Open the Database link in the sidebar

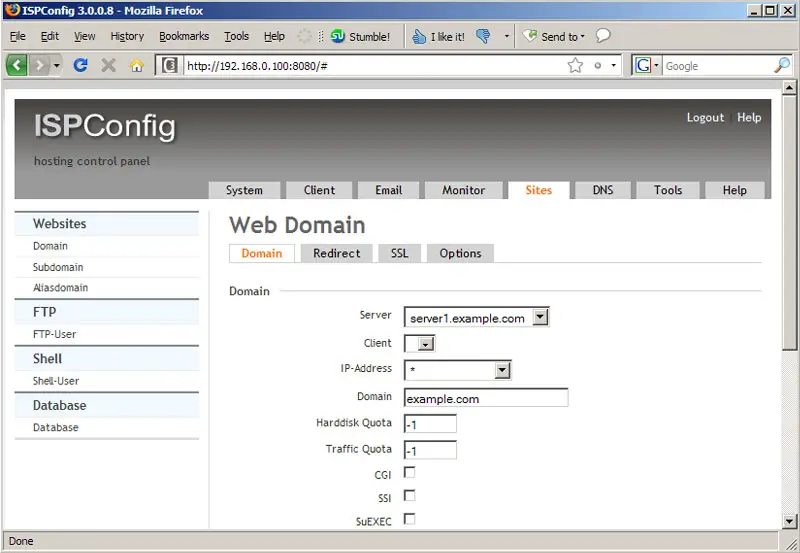point(56,428)
